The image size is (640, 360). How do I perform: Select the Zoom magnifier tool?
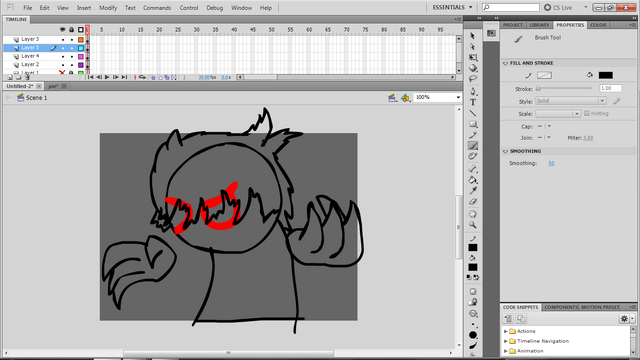(x=473, y=225)
